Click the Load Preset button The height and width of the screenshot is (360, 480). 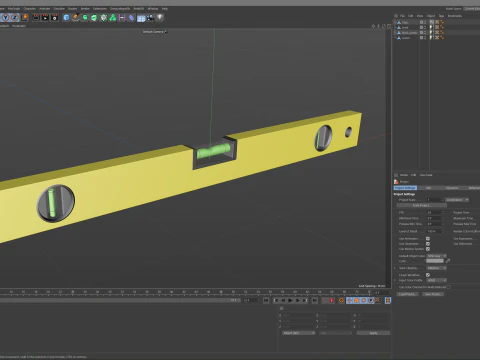click(407, 294)
